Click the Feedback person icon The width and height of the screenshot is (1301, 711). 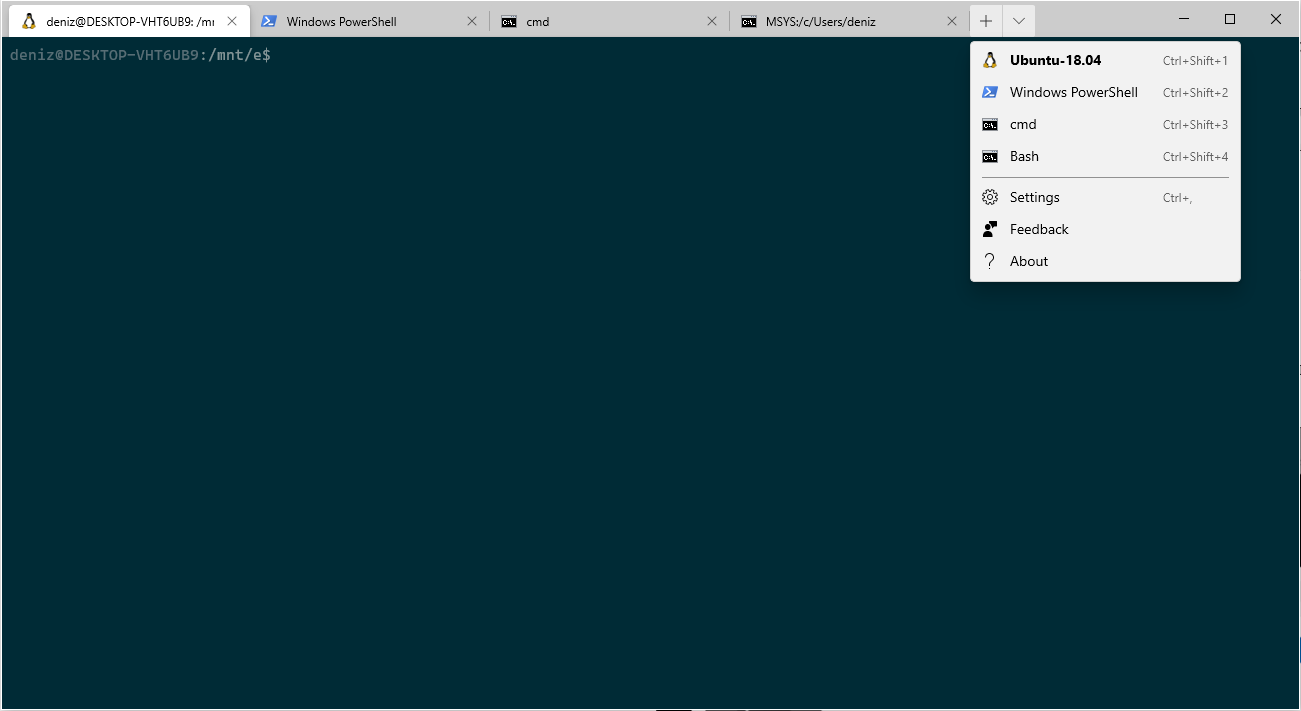pyautogui.click(x=990, y=229)
